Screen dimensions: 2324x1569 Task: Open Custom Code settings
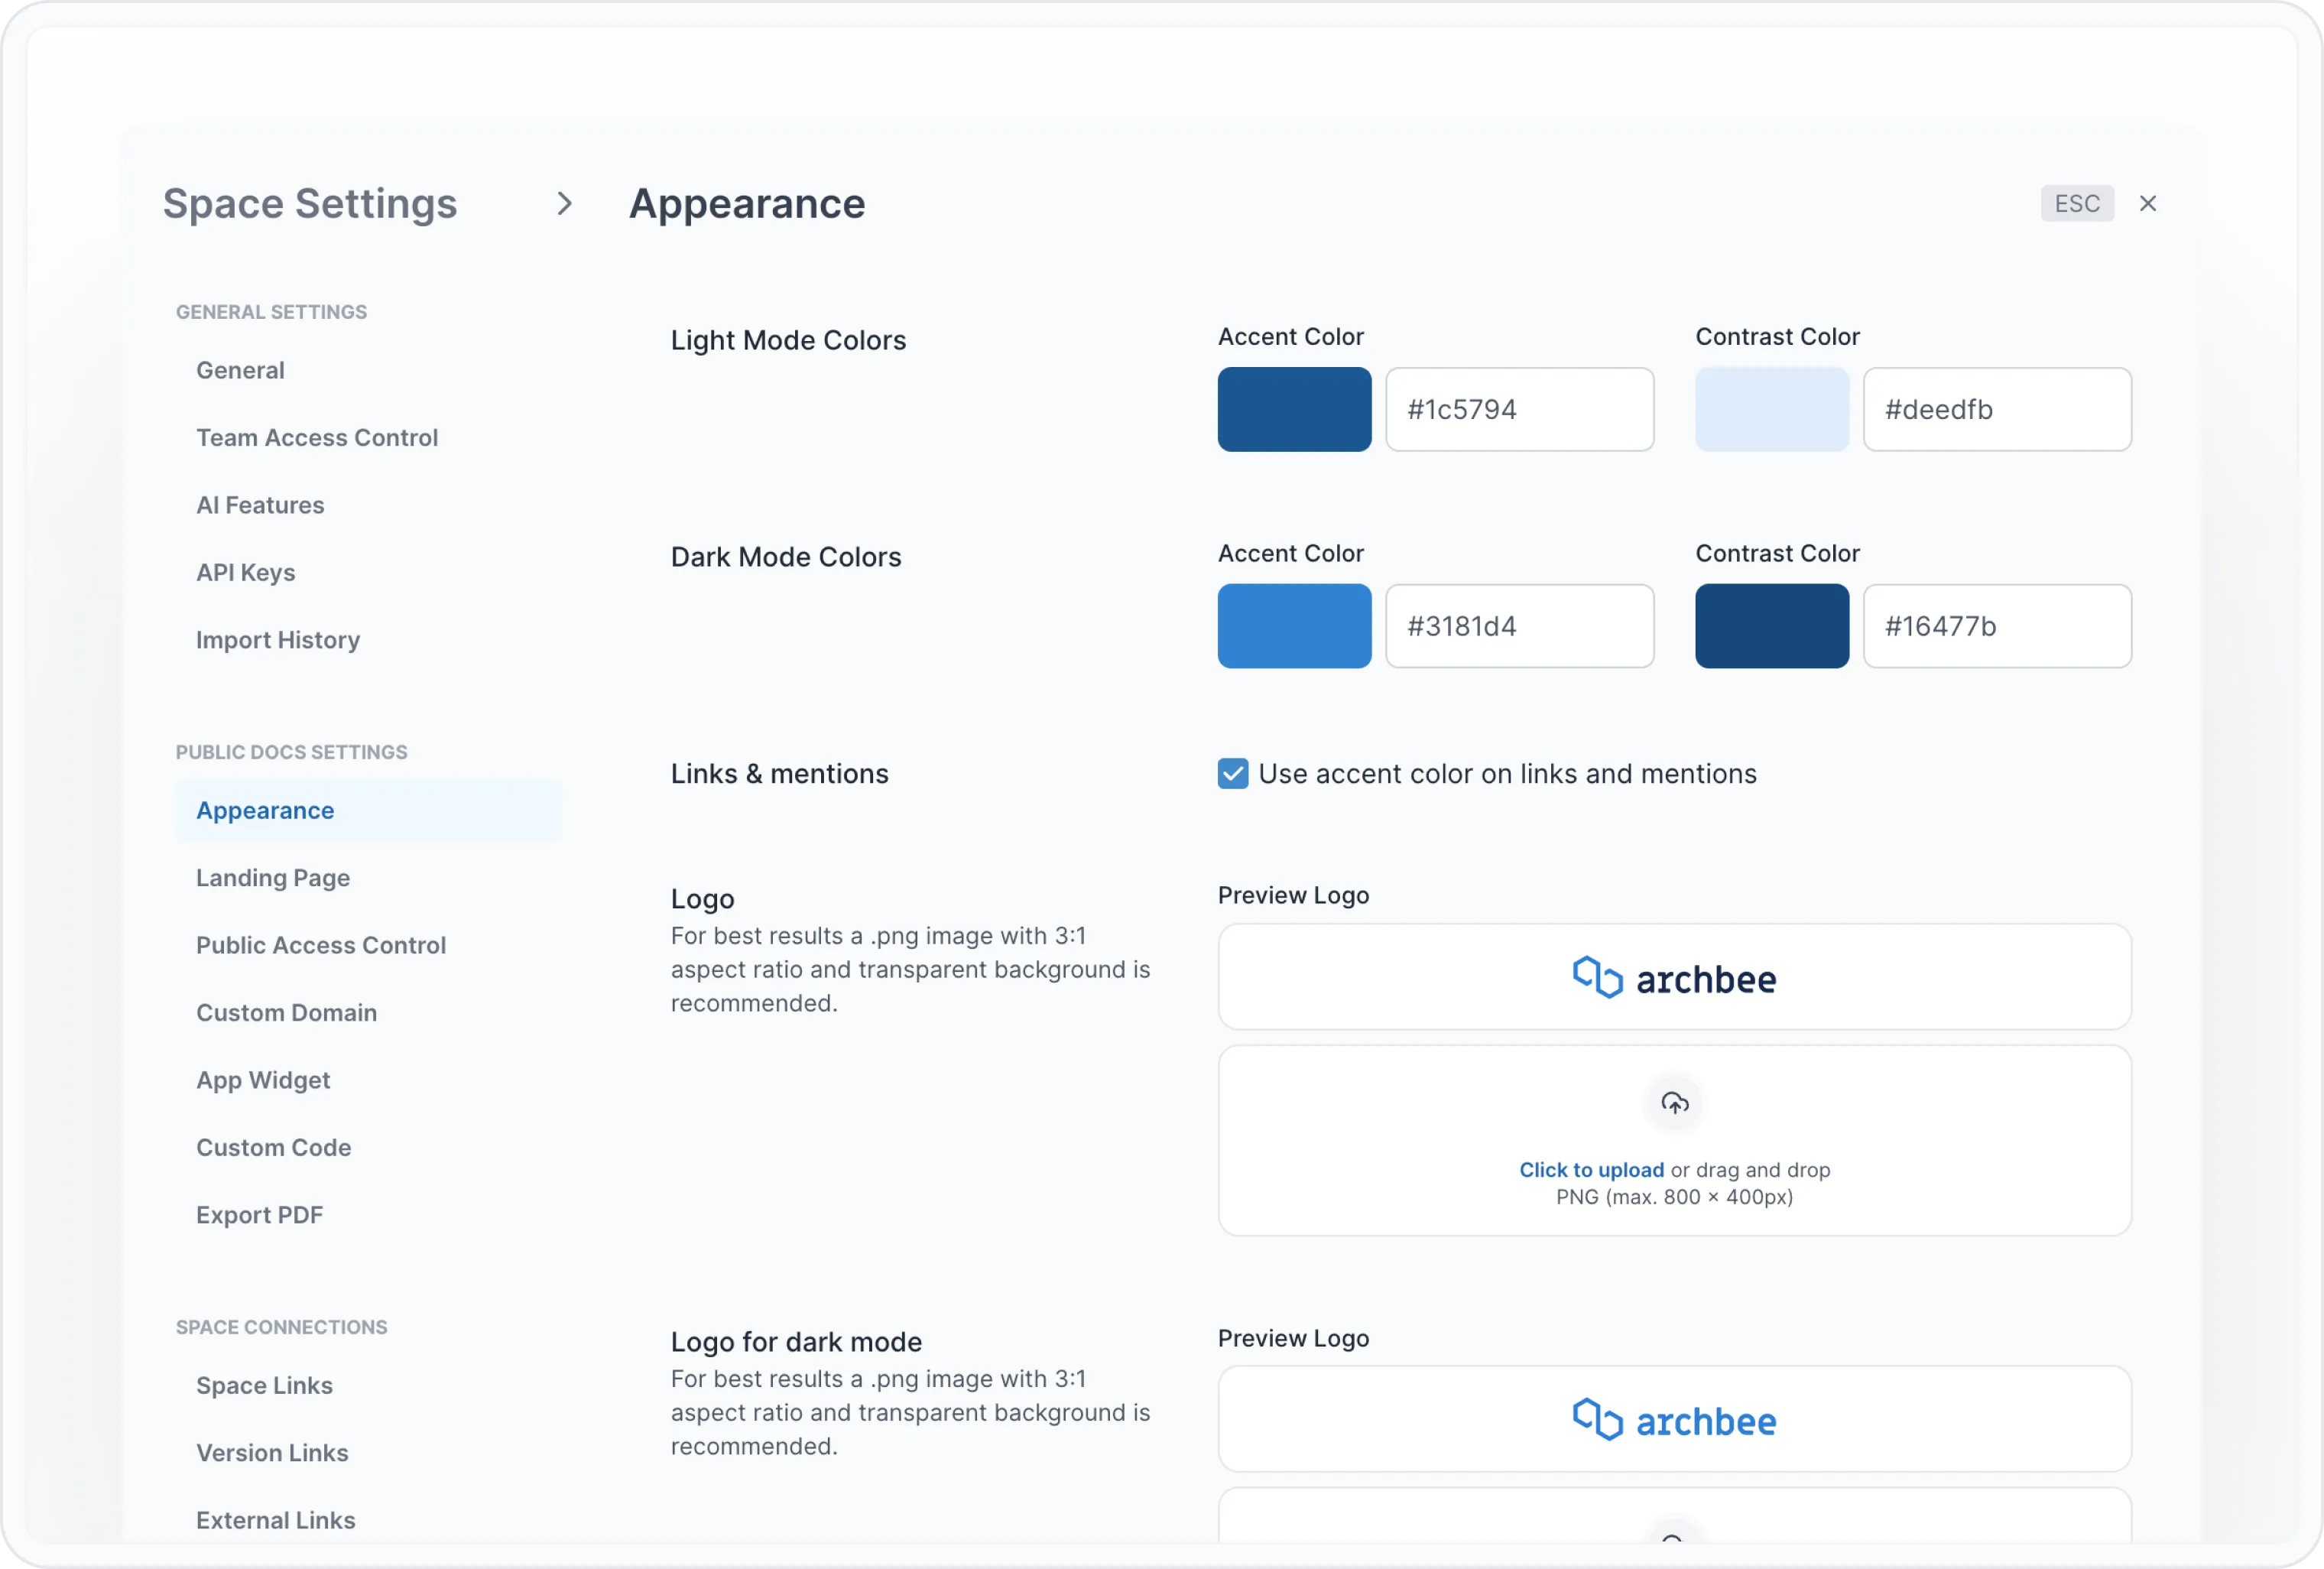273,1148
